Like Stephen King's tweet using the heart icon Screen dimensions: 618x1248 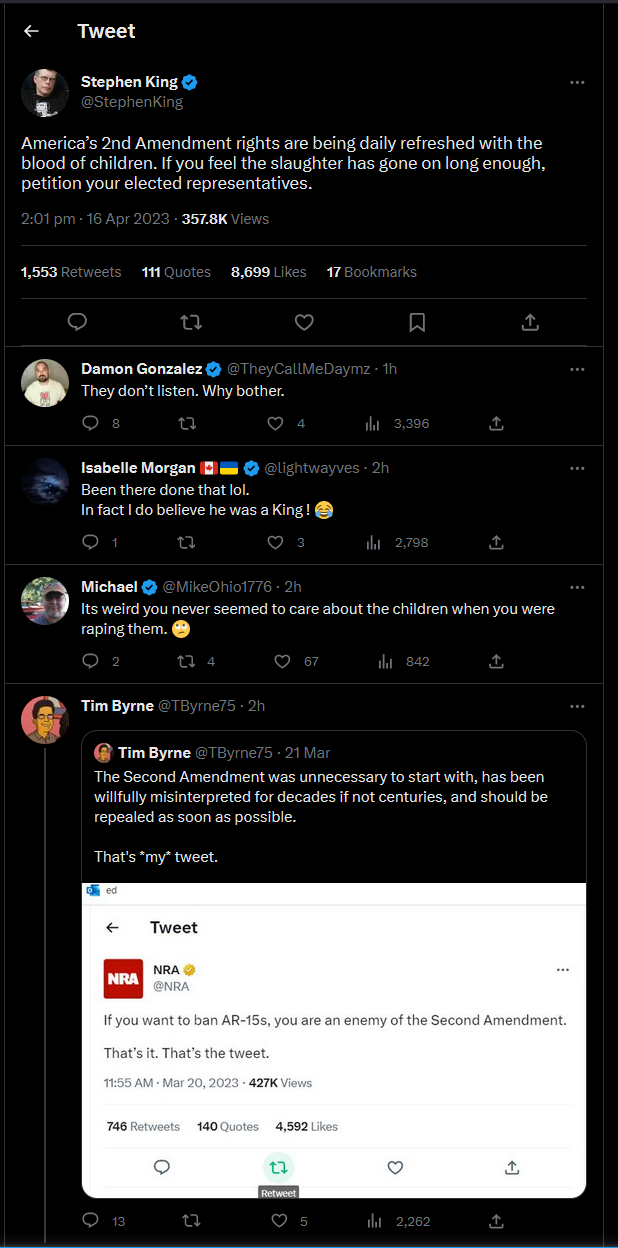click(304, 322)
